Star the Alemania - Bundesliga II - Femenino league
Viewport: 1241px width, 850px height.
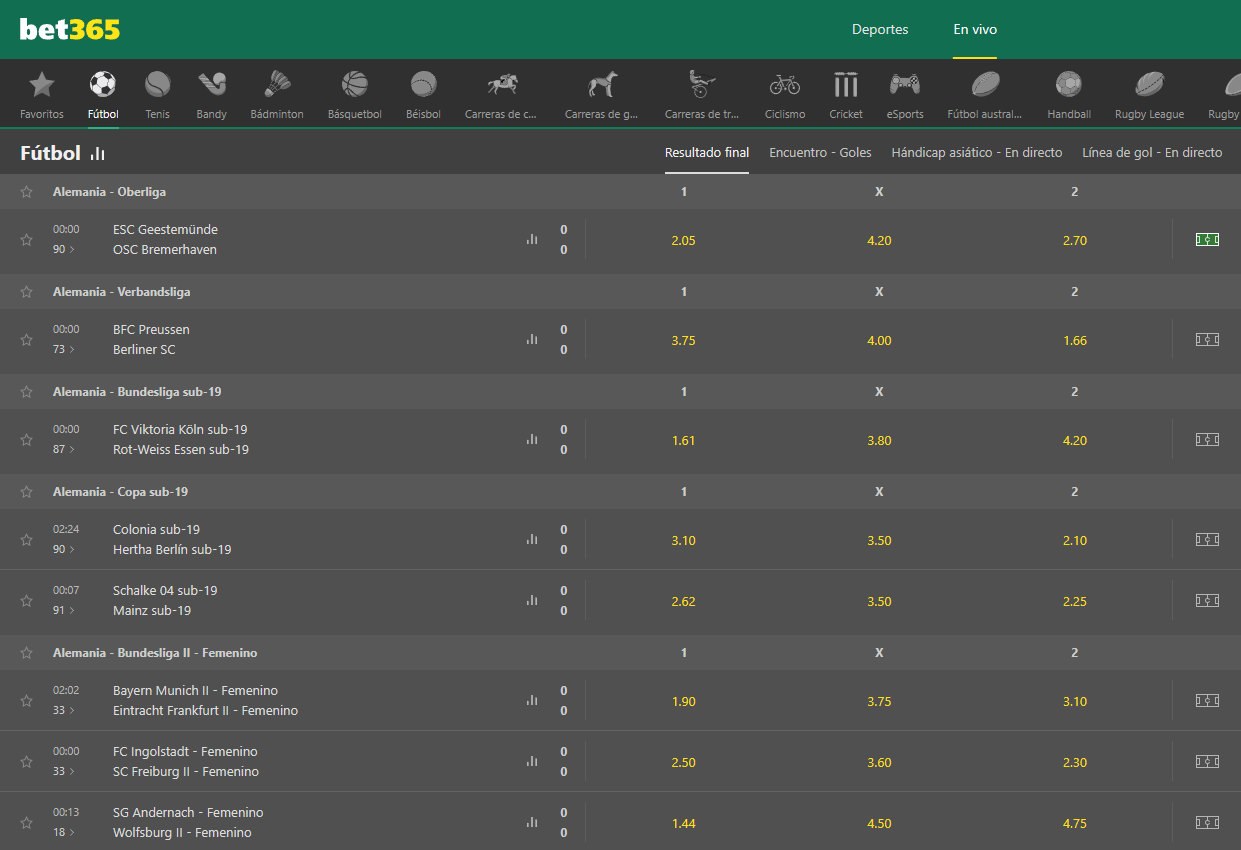click(27, 653)
